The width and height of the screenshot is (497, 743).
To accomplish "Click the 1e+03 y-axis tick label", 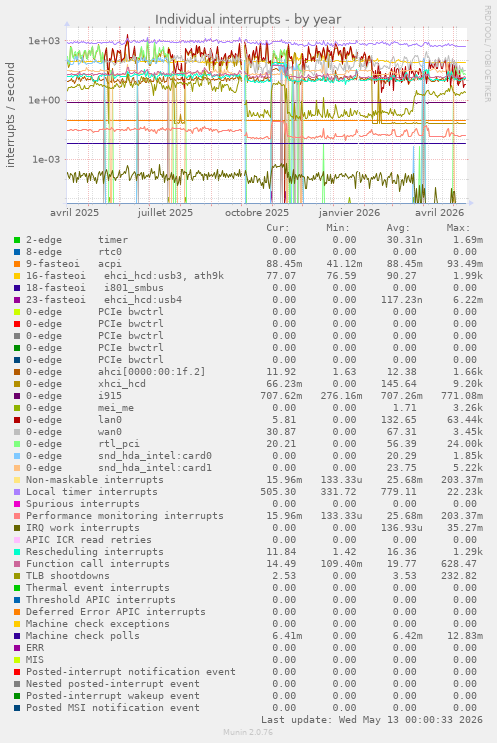I will [45, 41].
